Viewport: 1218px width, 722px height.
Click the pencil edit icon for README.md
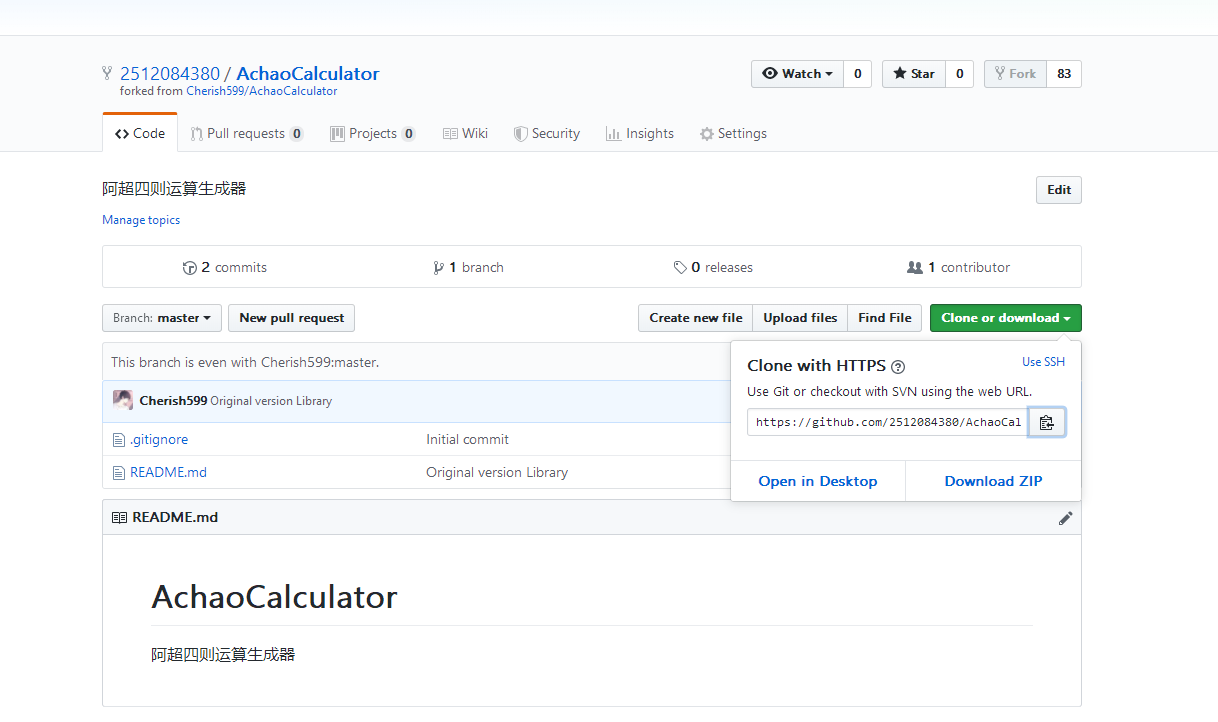1065,518
